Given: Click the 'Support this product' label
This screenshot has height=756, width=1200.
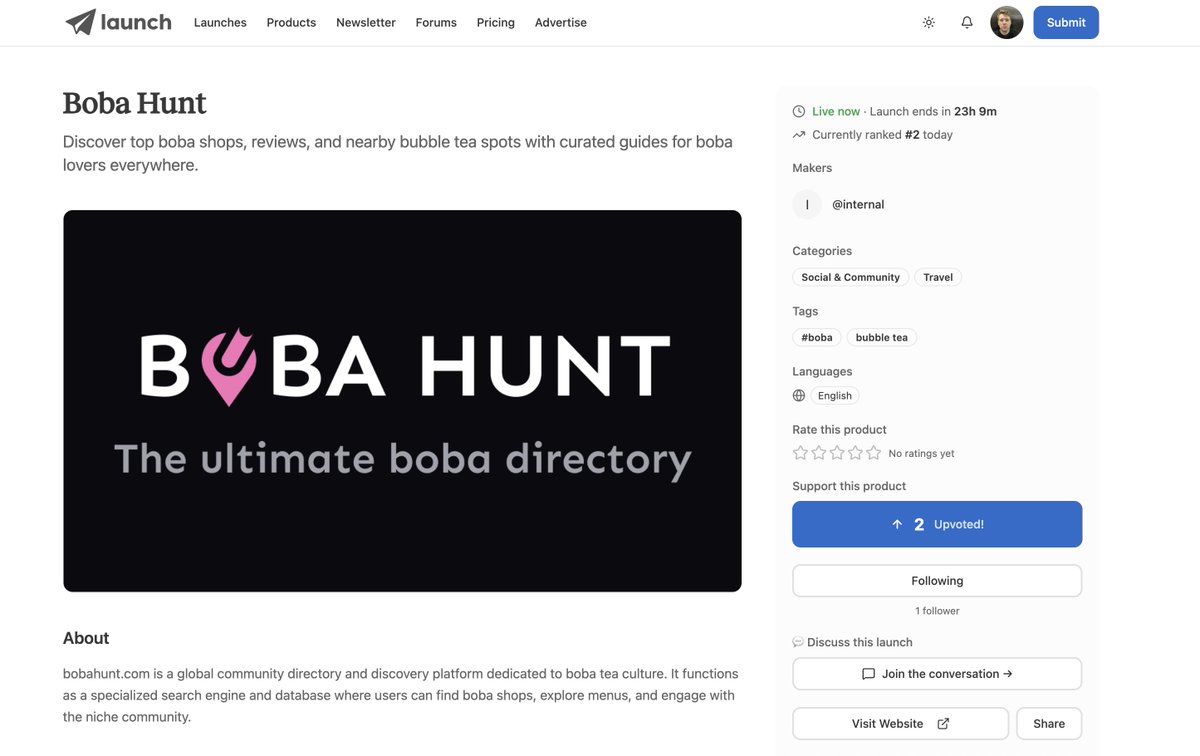Looking at the screenshot, I should click(x=849, y=486).
